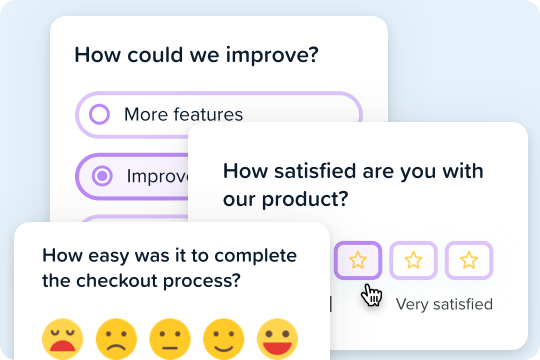Click the More features option label
The height and width of the screenshot is (360, 540).
pos(183,114)
